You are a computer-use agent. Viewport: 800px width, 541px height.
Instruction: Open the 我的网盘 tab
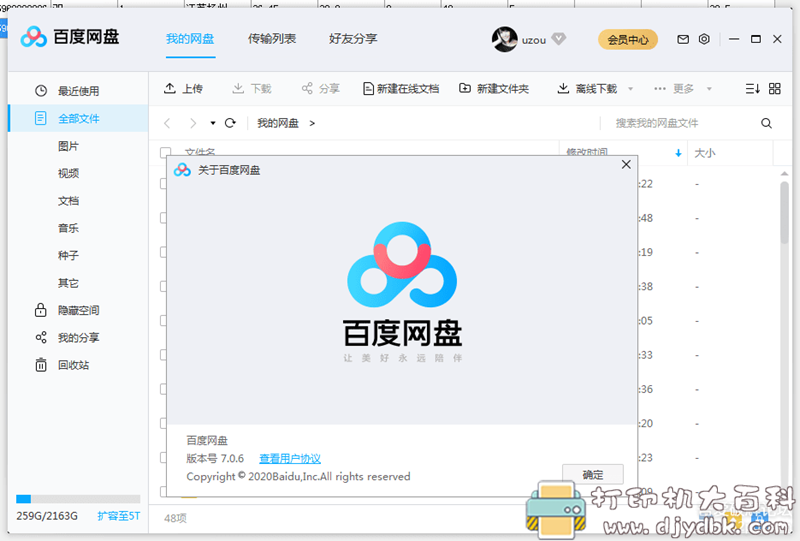(x=190, y=39)
